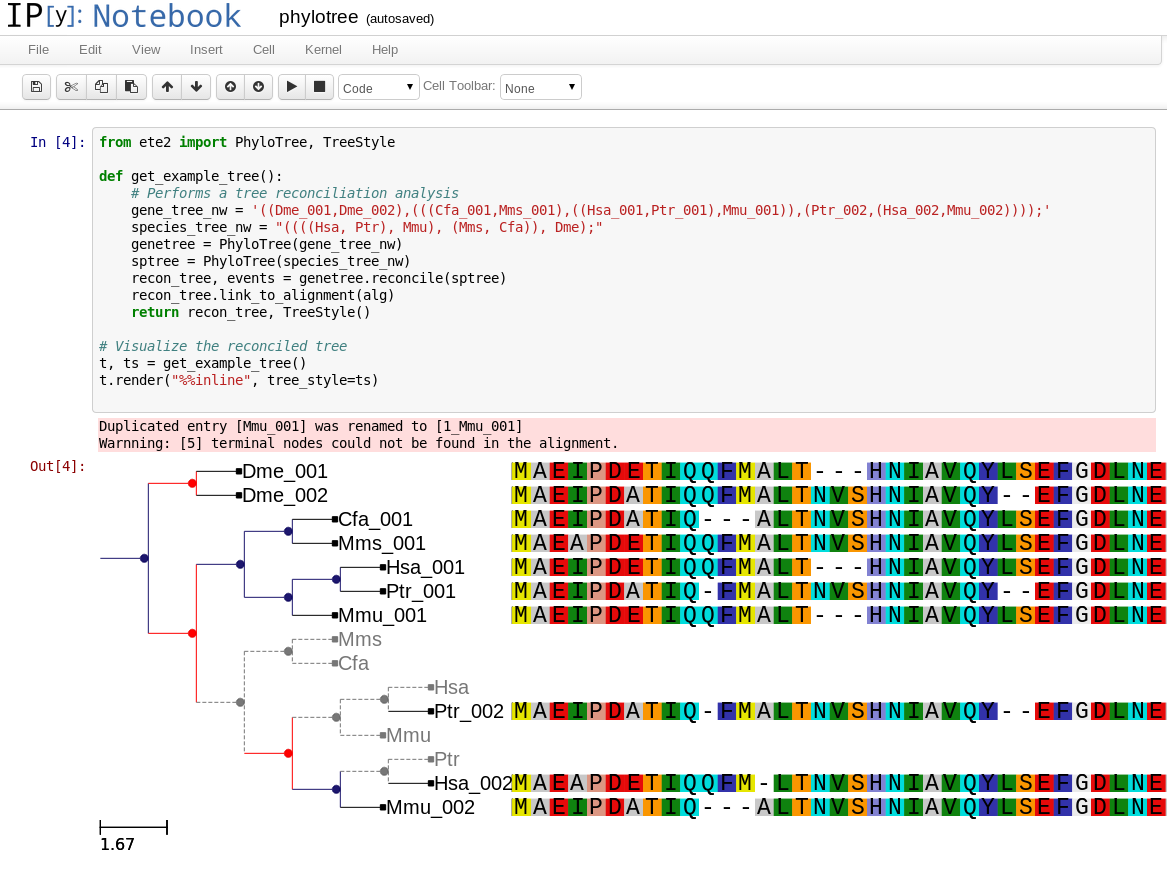Open the Cell menu
Viewport: 1167px width, 888px height.
[263, 49]
